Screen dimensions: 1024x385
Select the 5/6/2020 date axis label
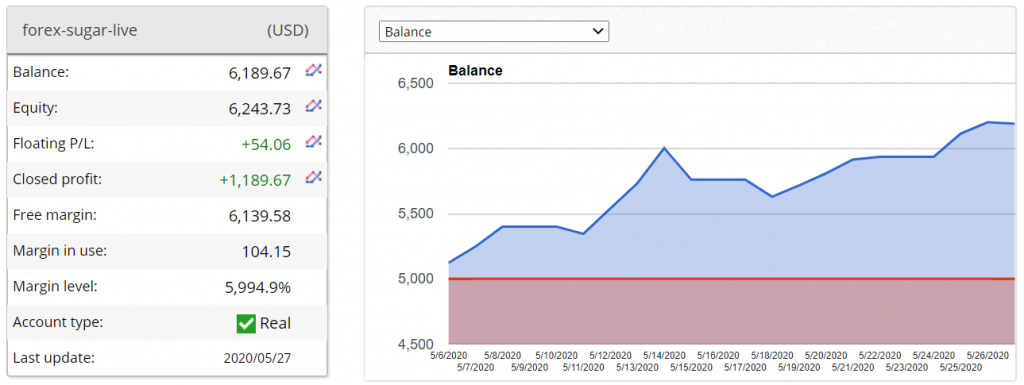[x=449, y=356]
